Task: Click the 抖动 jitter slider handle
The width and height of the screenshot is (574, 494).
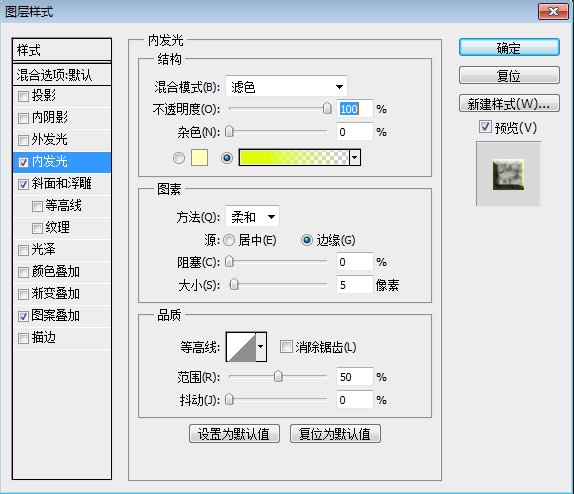Action: coord(229,400)
